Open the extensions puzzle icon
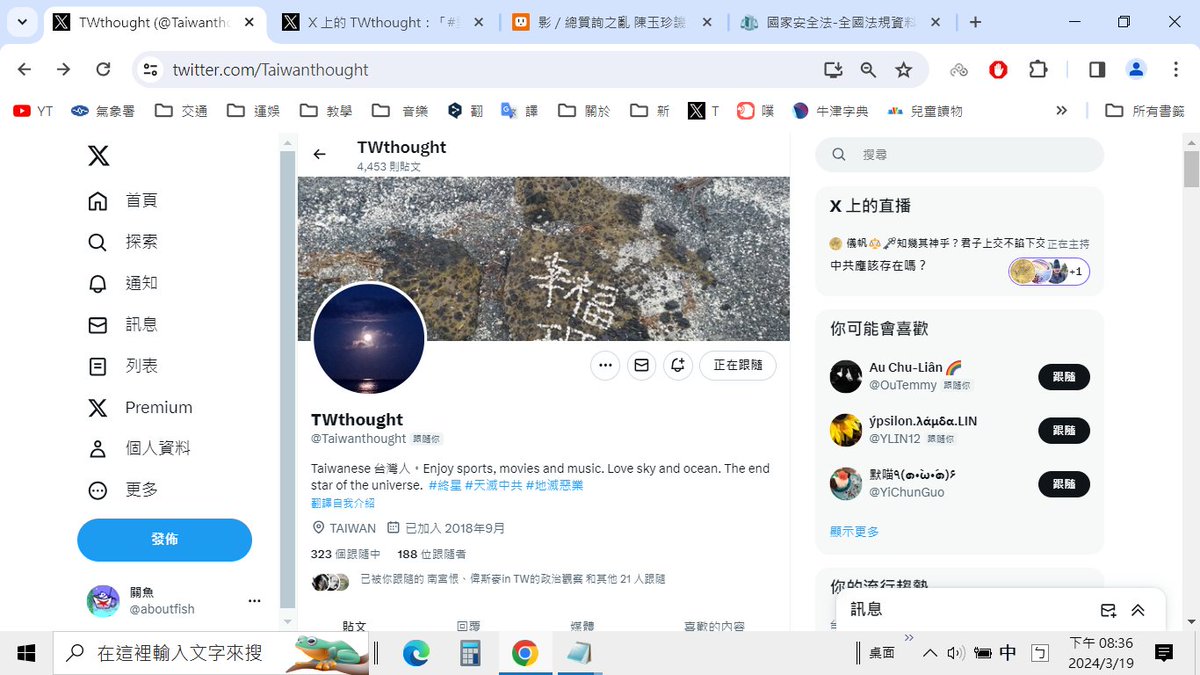This screenshot has width=1200, height=675. pos(1038,69)
